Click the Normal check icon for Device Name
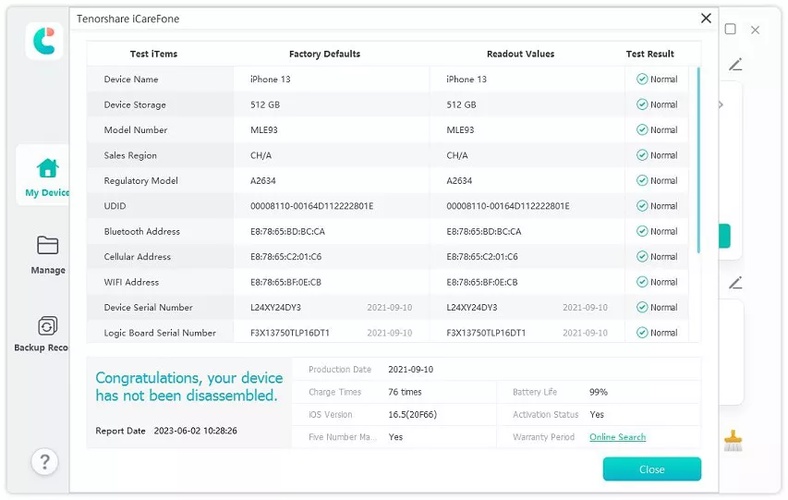Viewport: 788px width, 500px height. tap(642, 79)
